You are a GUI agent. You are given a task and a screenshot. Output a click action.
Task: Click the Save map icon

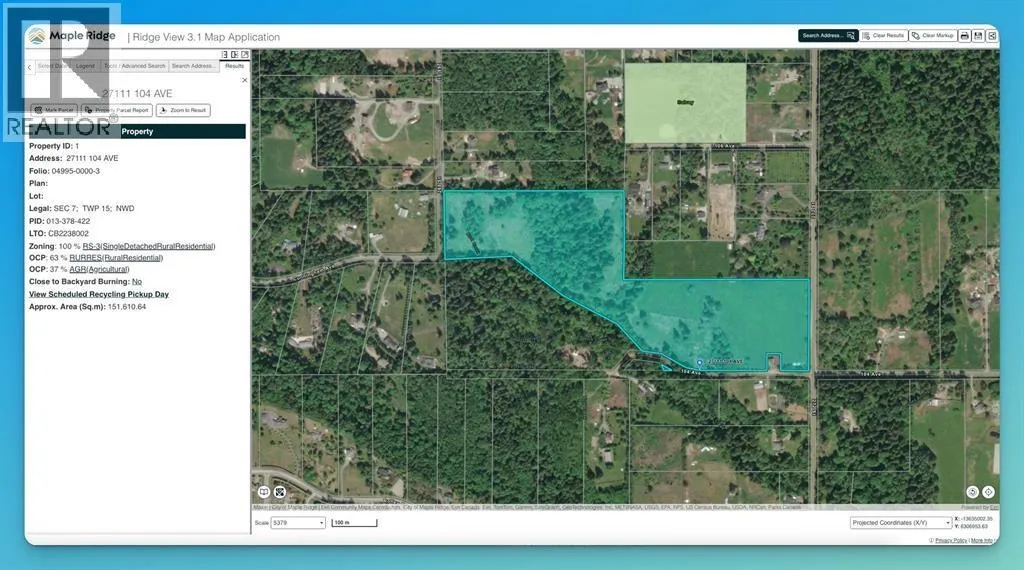pos(979,35)
